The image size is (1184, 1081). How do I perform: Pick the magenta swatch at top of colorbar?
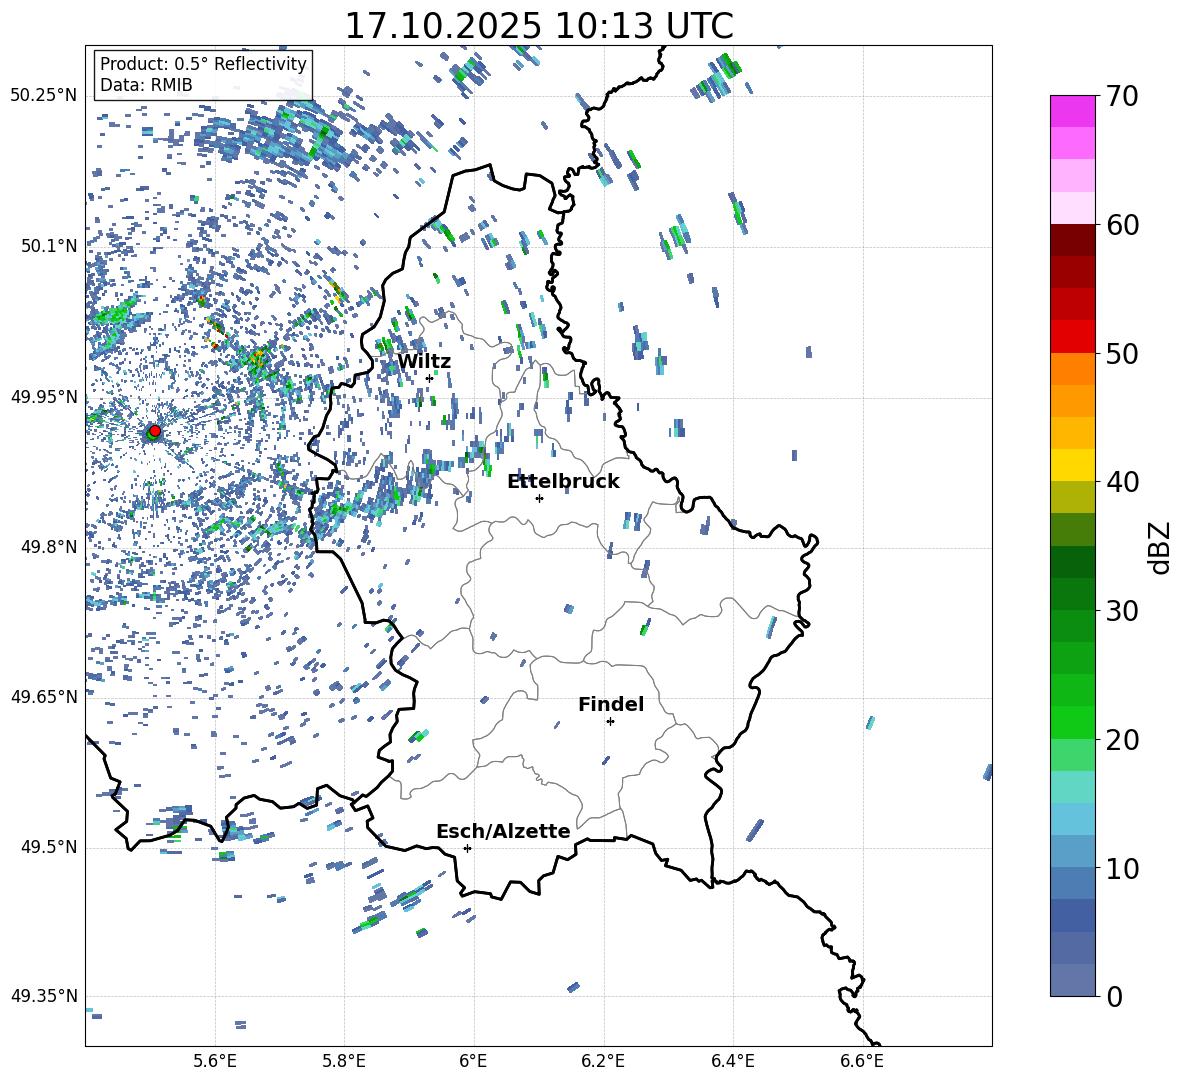tap(1073, 111)
